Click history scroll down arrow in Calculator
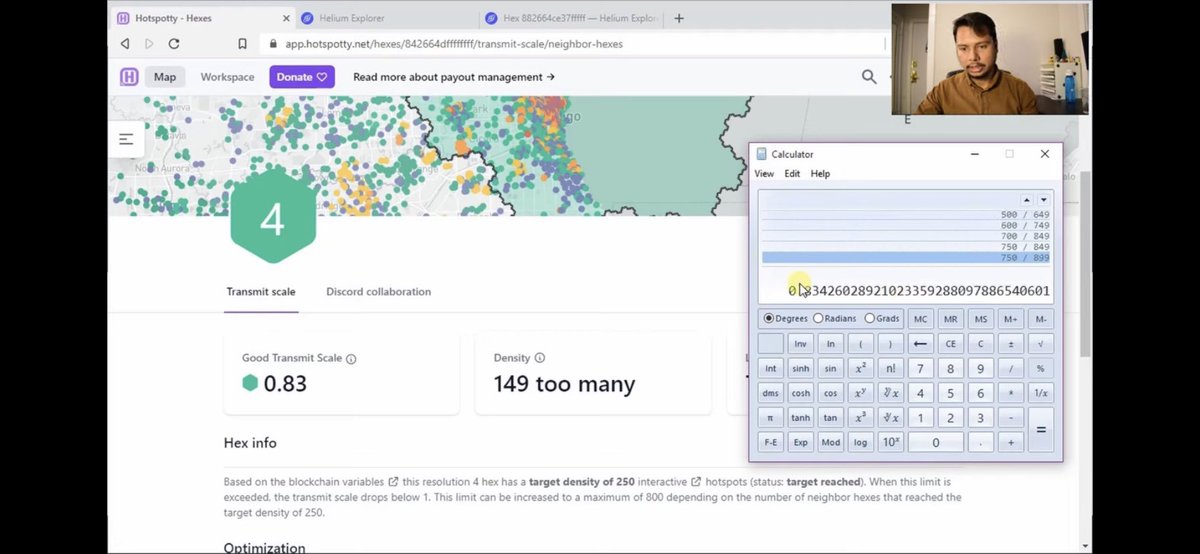 pos(1043,200)
